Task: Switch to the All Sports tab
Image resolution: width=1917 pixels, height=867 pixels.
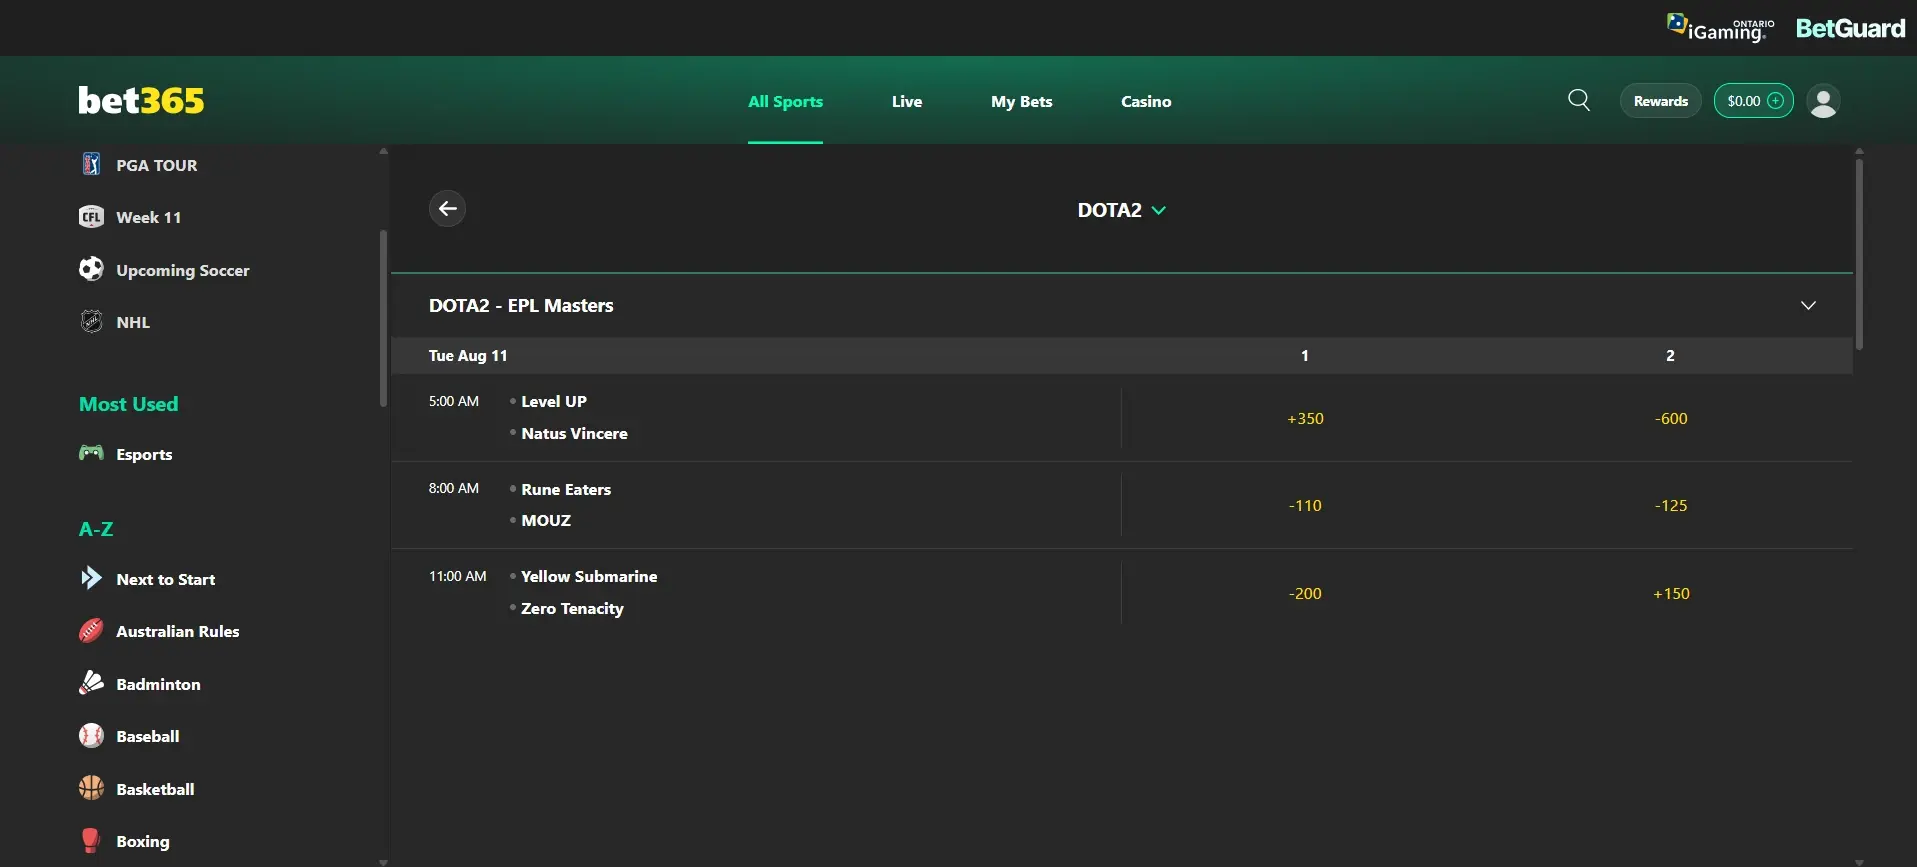Action: click(785, 101)
